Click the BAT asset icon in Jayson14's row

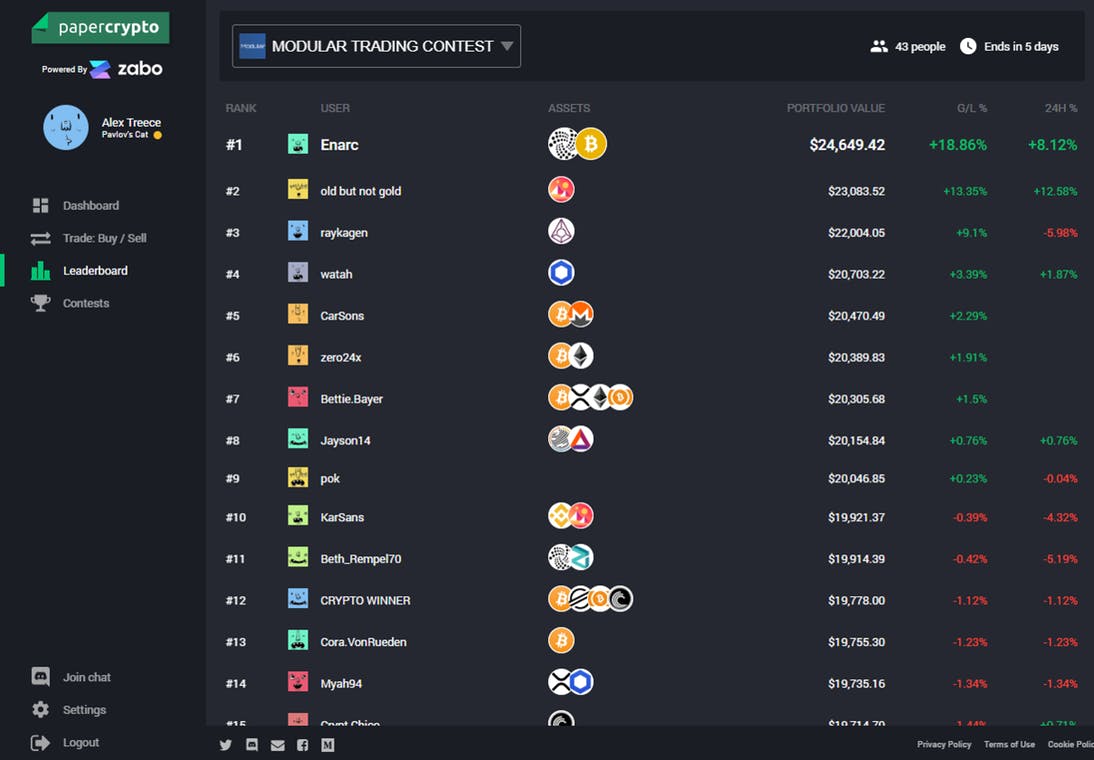(581, 439)
